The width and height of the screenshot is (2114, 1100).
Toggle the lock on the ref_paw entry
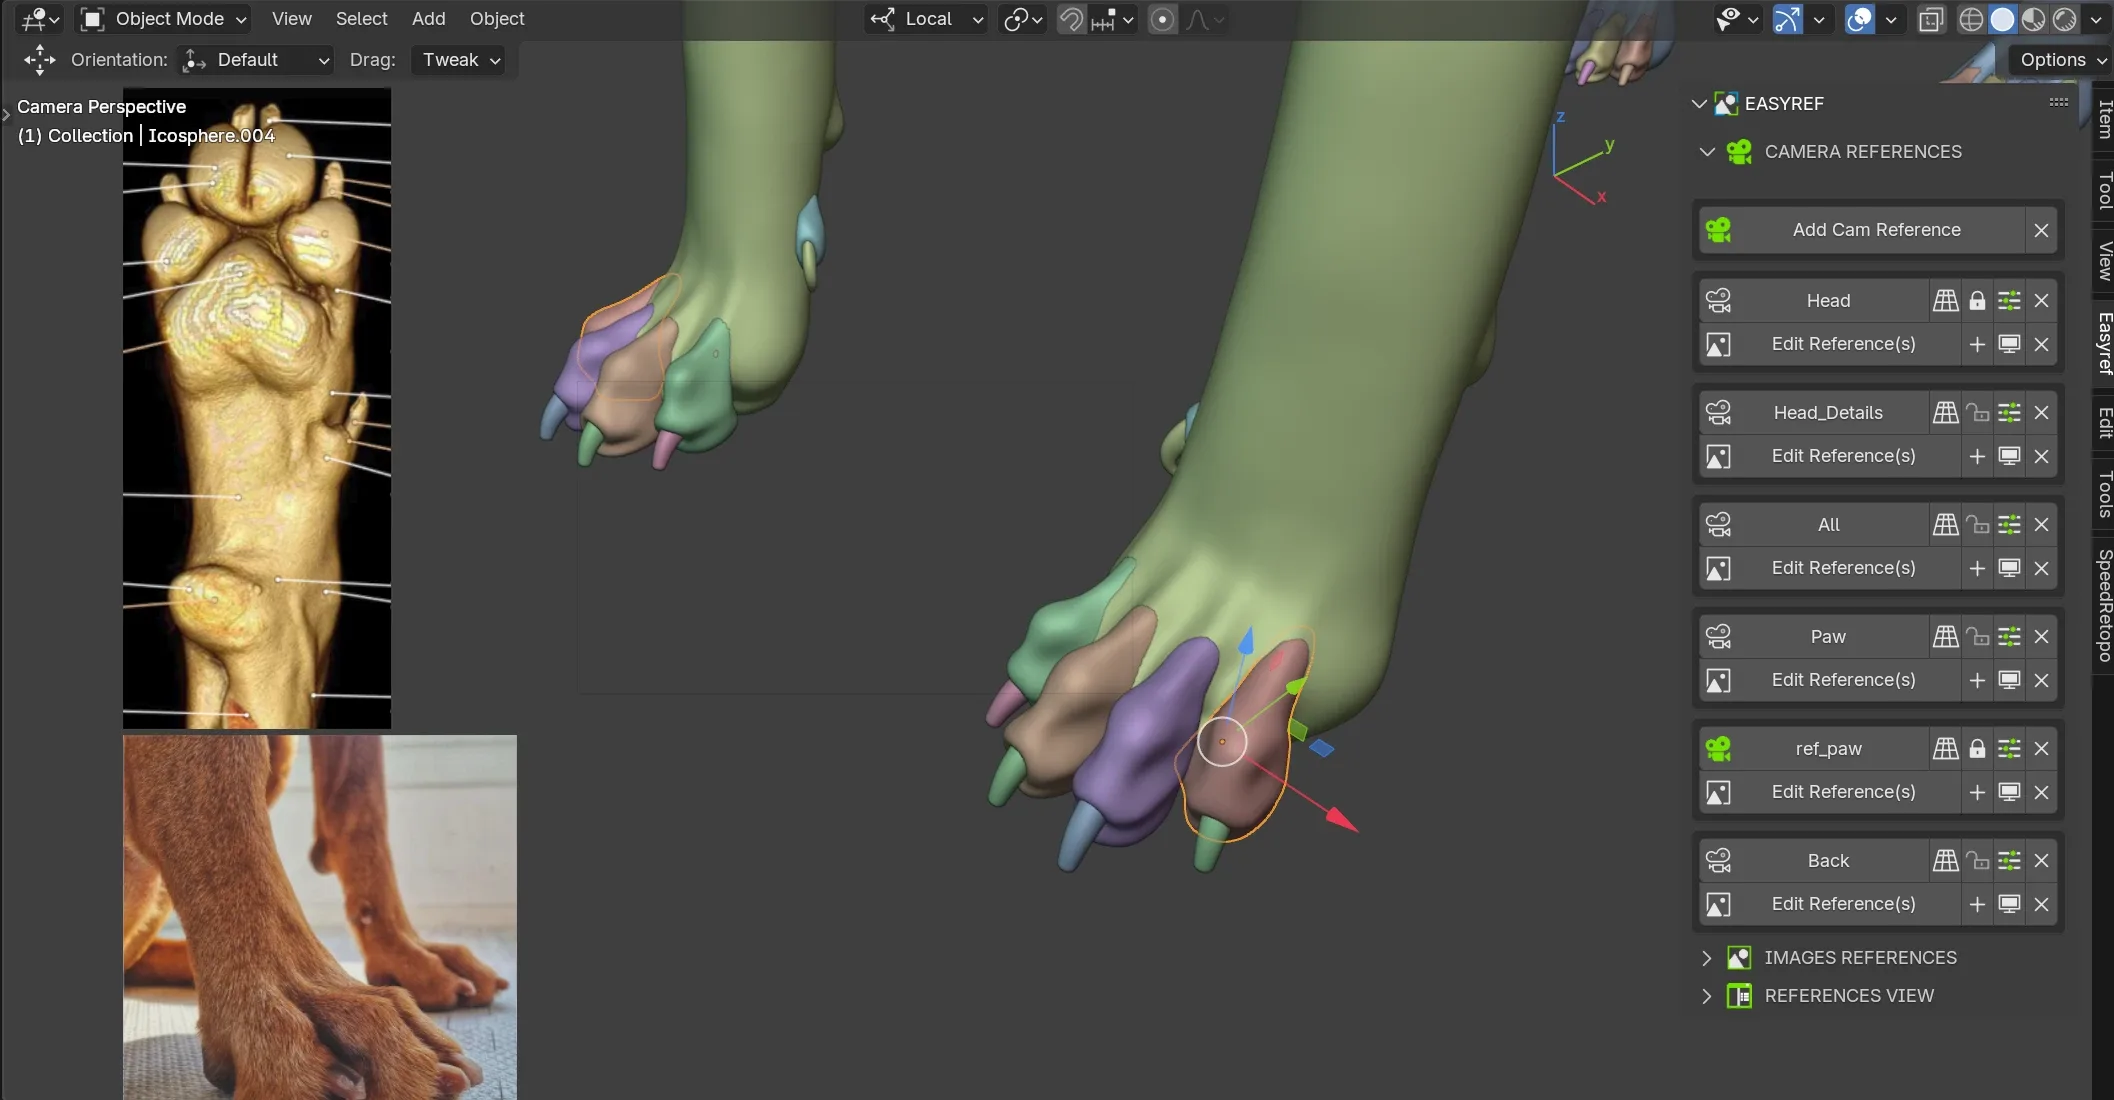pyautogui.click(x=1978, y=748)
